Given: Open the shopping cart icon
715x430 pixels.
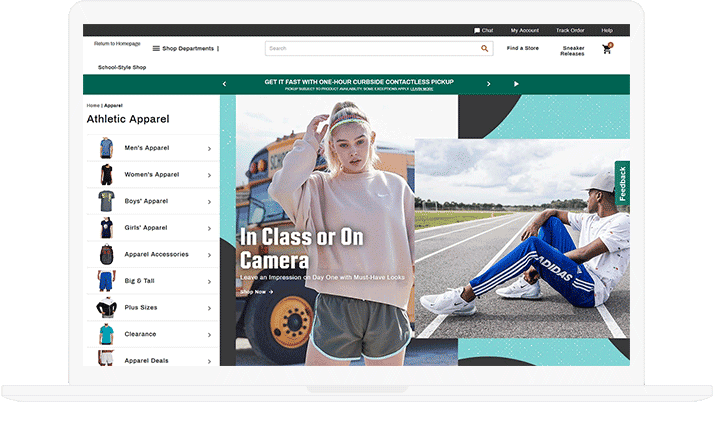Looking at the screenshot, I should tap(607, 49).
